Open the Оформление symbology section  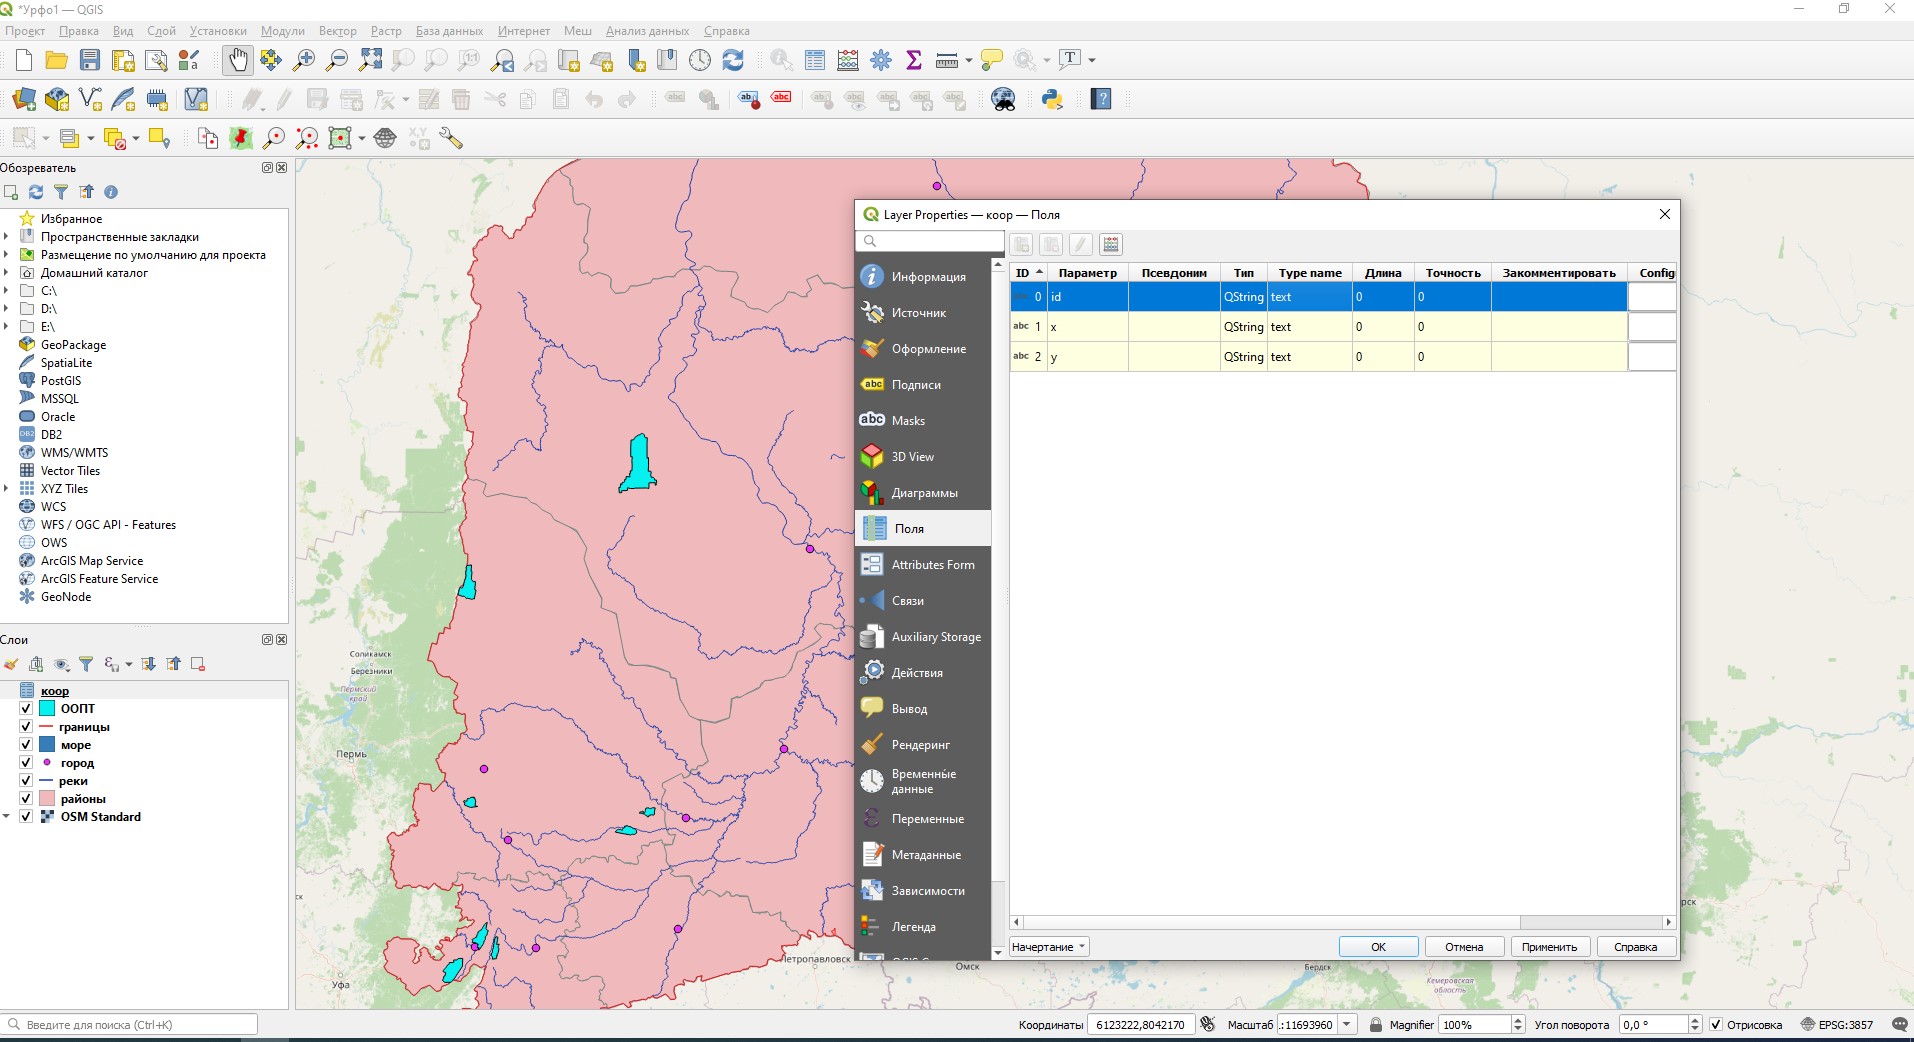coord(928,349)
